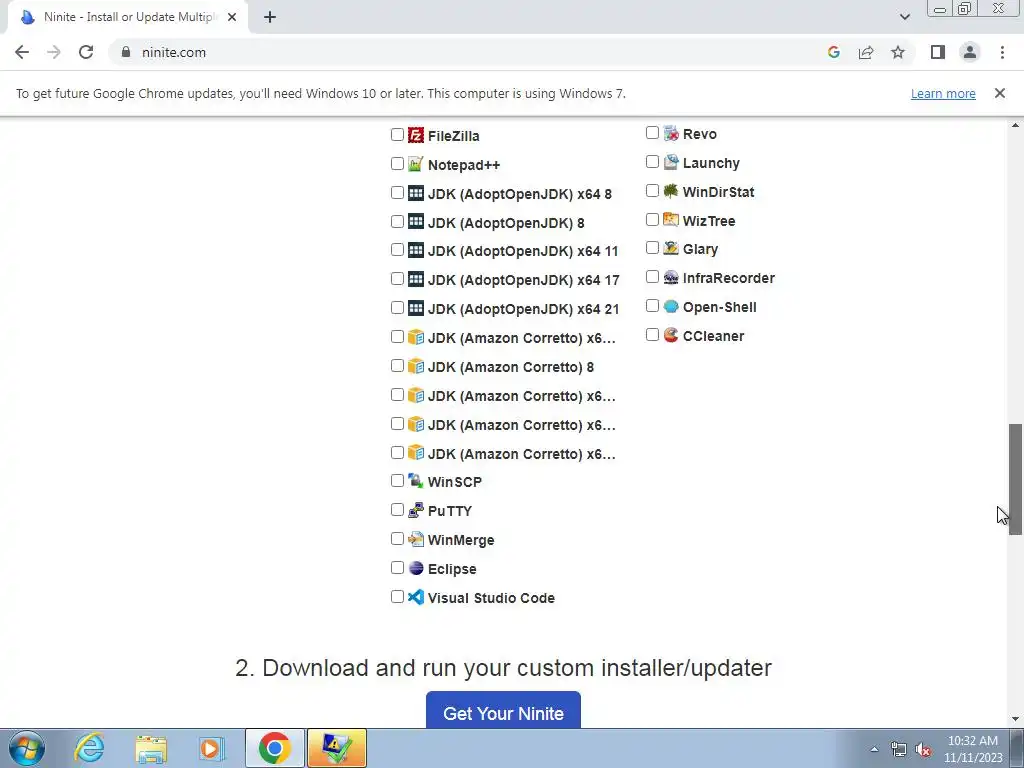
Task: Open the Chrome three-dot menu
Action: click(x=1002, y=52)
